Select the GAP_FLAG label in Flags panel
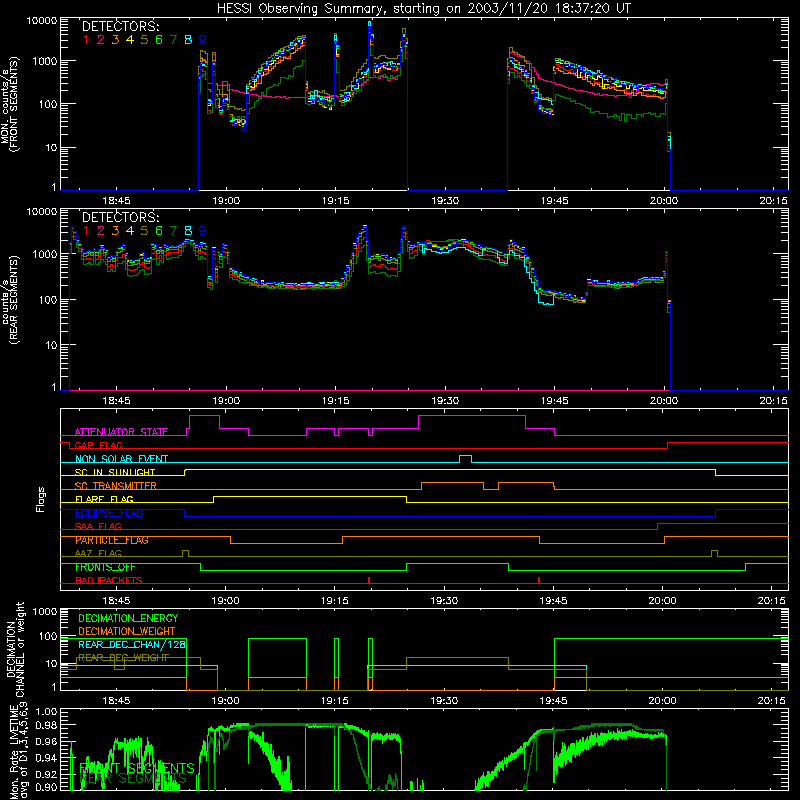800x800 pixels. tap(98, 445)
